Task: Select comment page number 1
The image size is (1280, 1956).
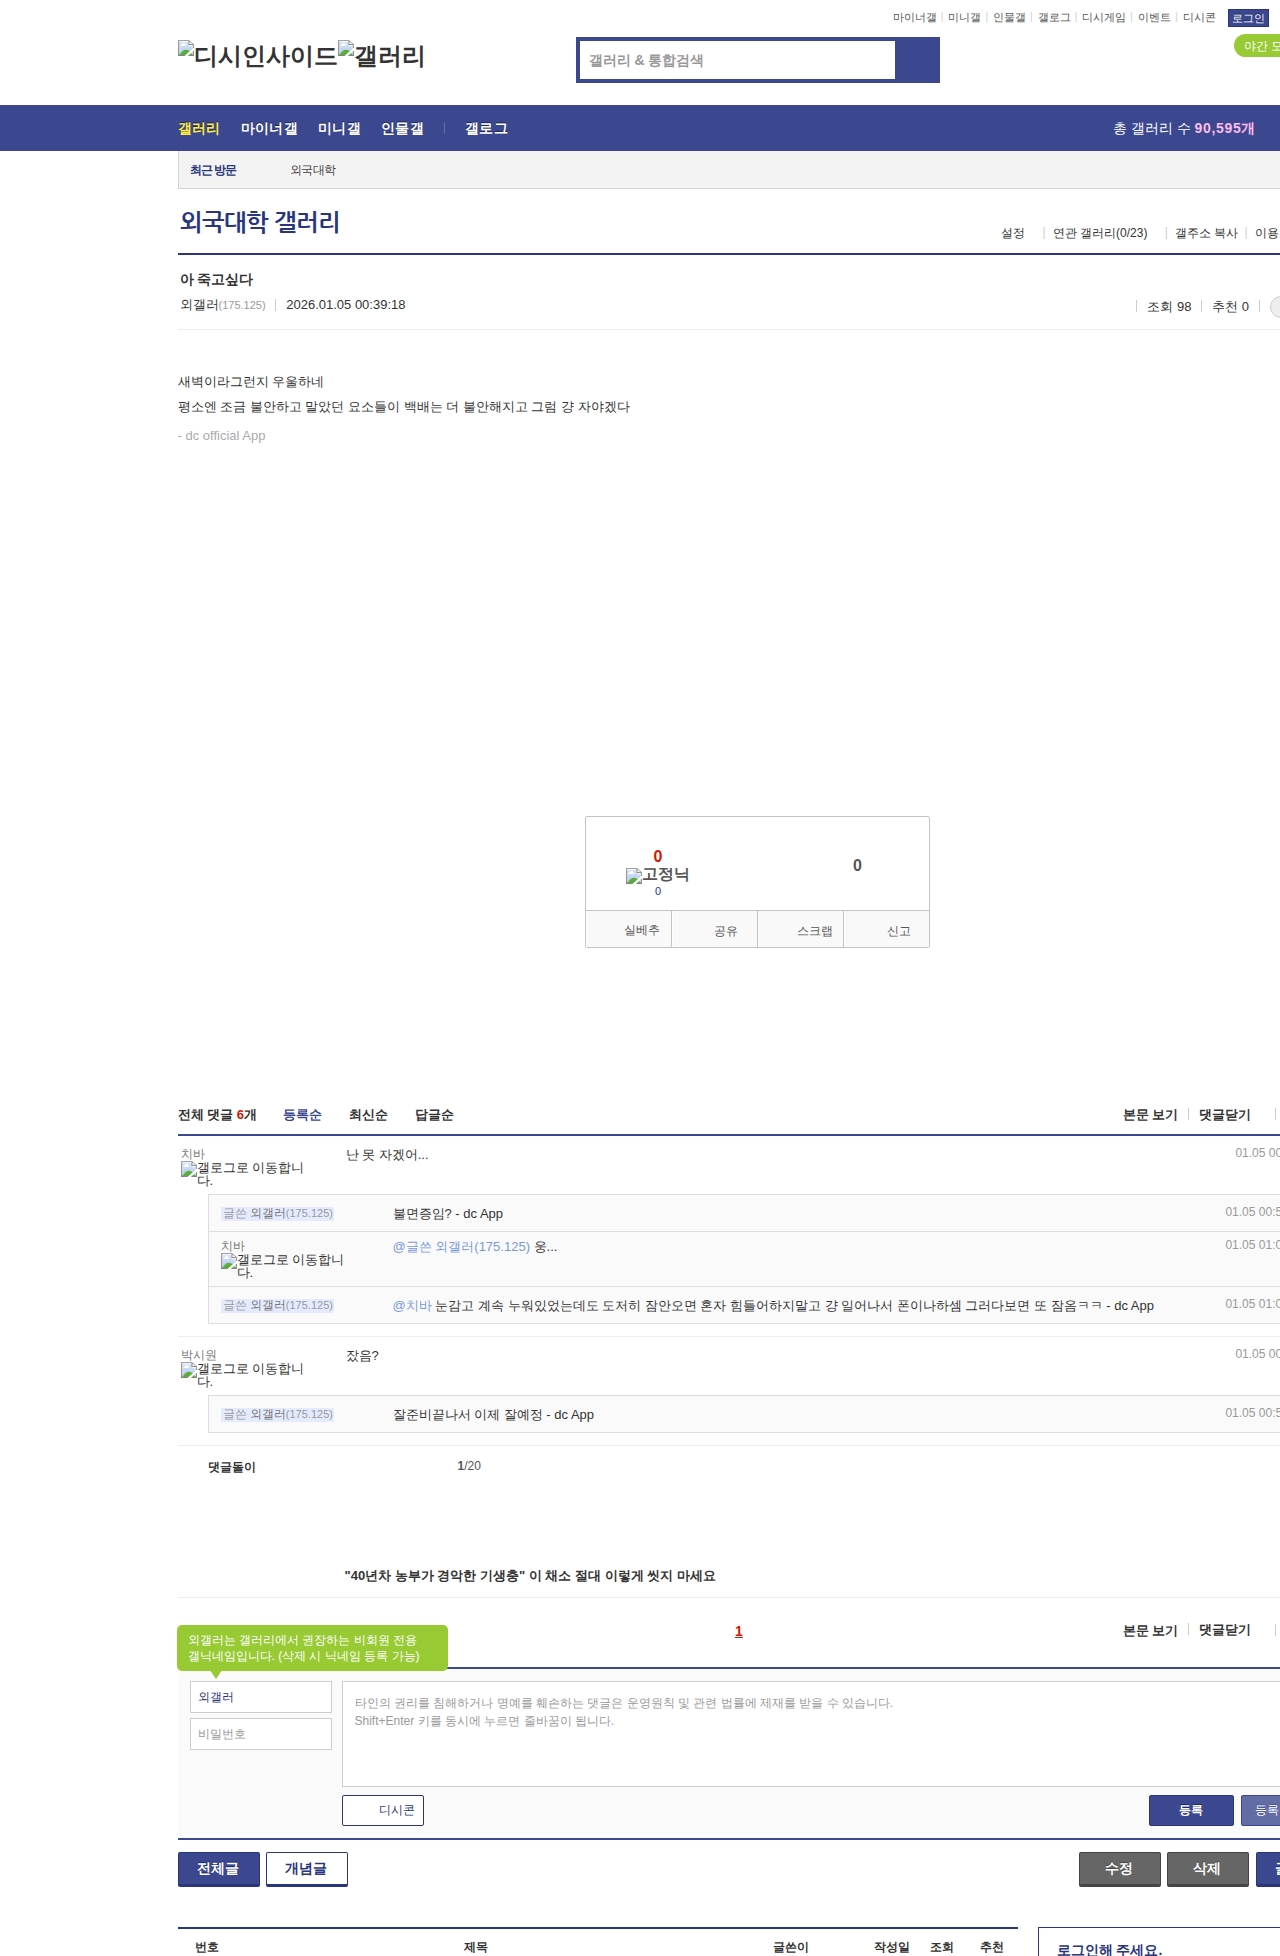Action: [x=739, y=1631]
